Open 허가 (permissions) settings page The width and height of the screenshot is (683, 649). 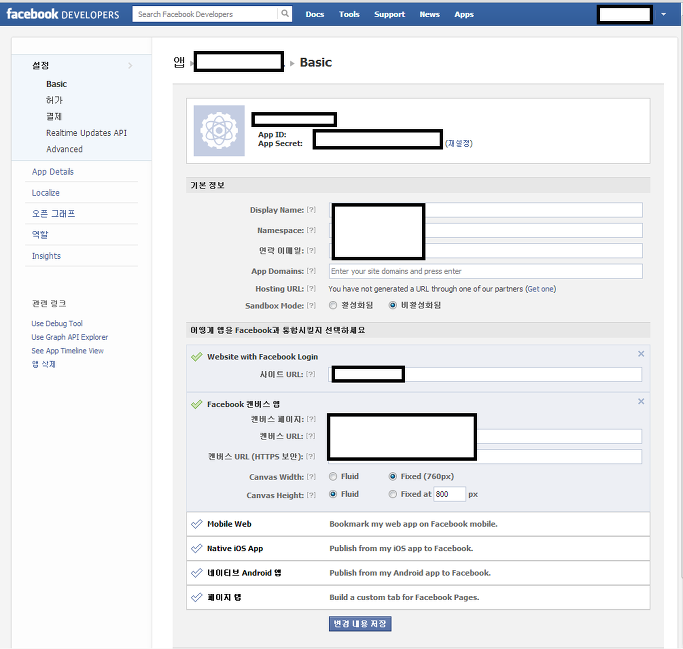54,100
